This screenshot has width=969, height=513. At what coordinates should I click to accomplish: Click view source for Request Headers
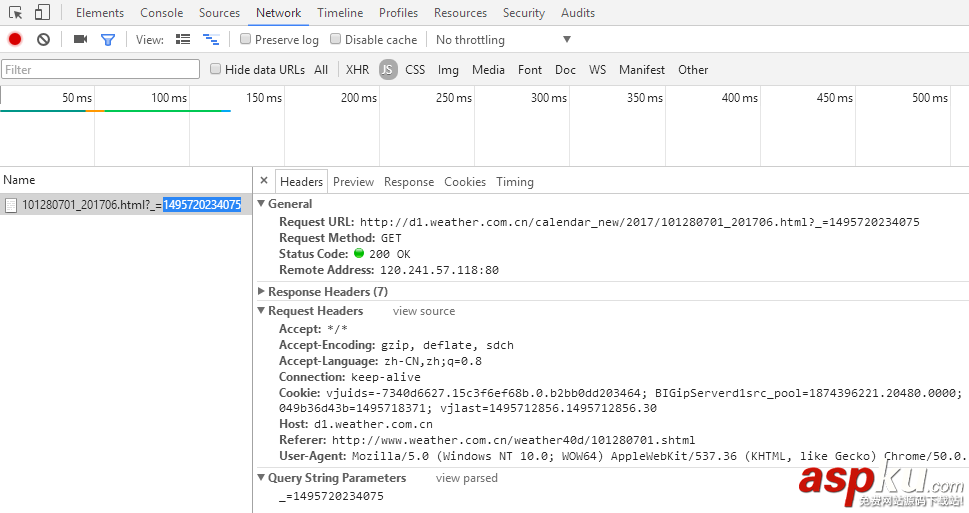(424, 311)
